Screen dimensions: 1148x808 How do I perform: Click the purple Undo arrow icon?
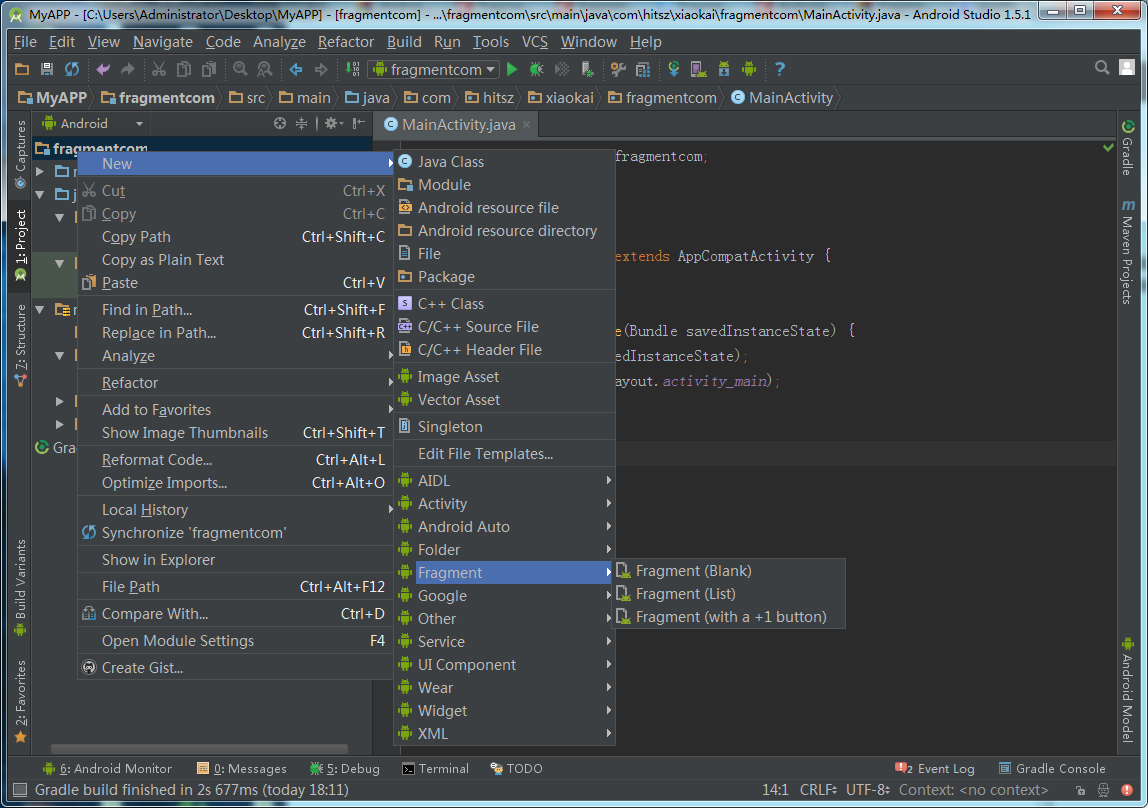(103, 70)
